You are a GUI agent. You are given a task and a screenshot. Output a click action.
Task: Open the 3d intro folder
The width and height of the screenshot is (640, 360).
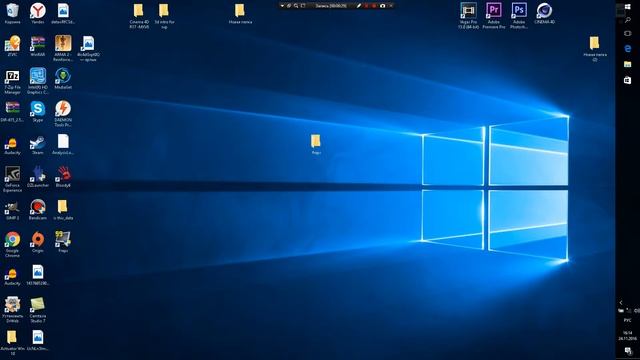point(164,16)
